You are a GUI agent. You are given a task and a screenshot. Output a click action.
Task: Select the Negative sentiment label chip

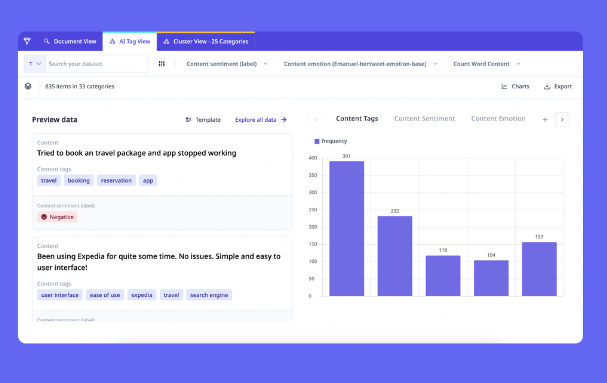tap(57, 217)
